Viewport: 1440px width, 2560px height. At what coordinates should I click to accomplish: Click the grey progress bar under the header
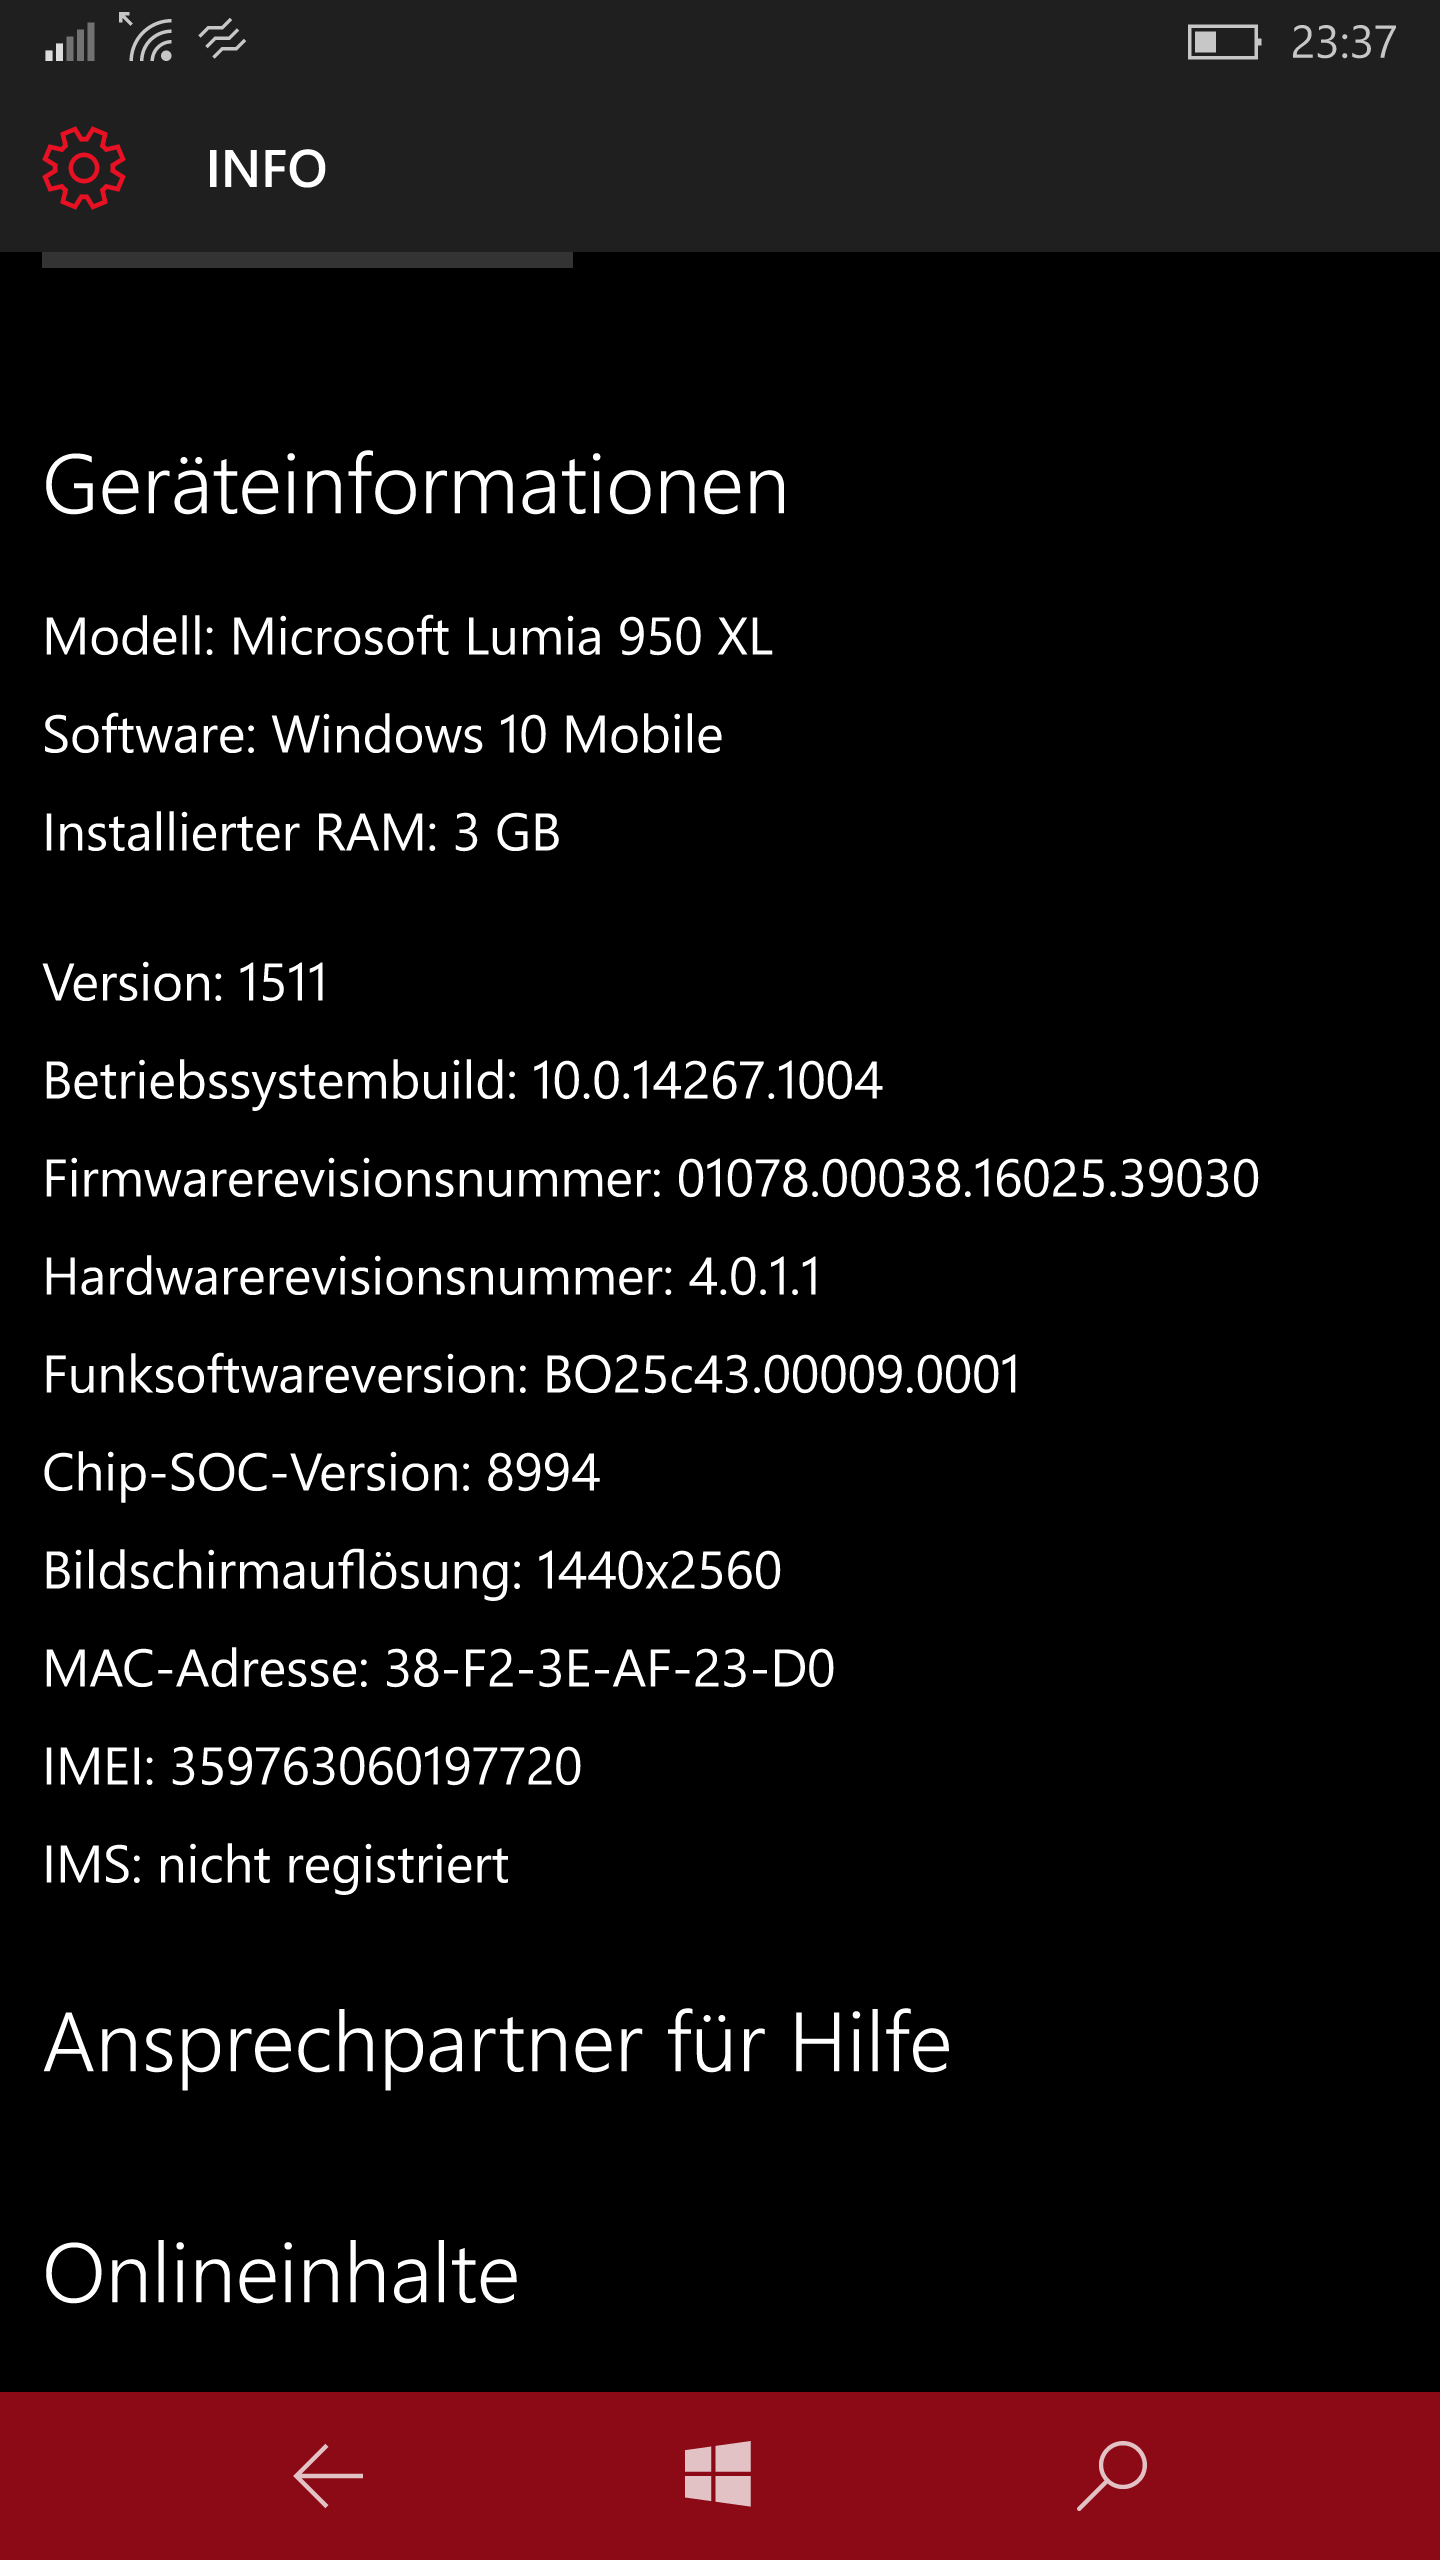tap(307, 260)
